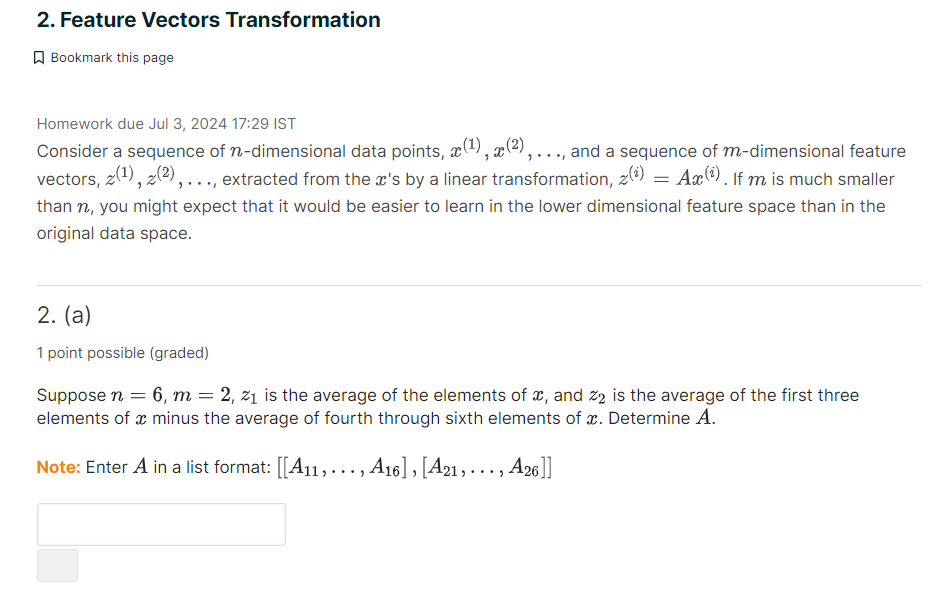Click the horizontal divider above section 2(a)
This screenshot has height=607, width=932.
[x=478, y=281]
